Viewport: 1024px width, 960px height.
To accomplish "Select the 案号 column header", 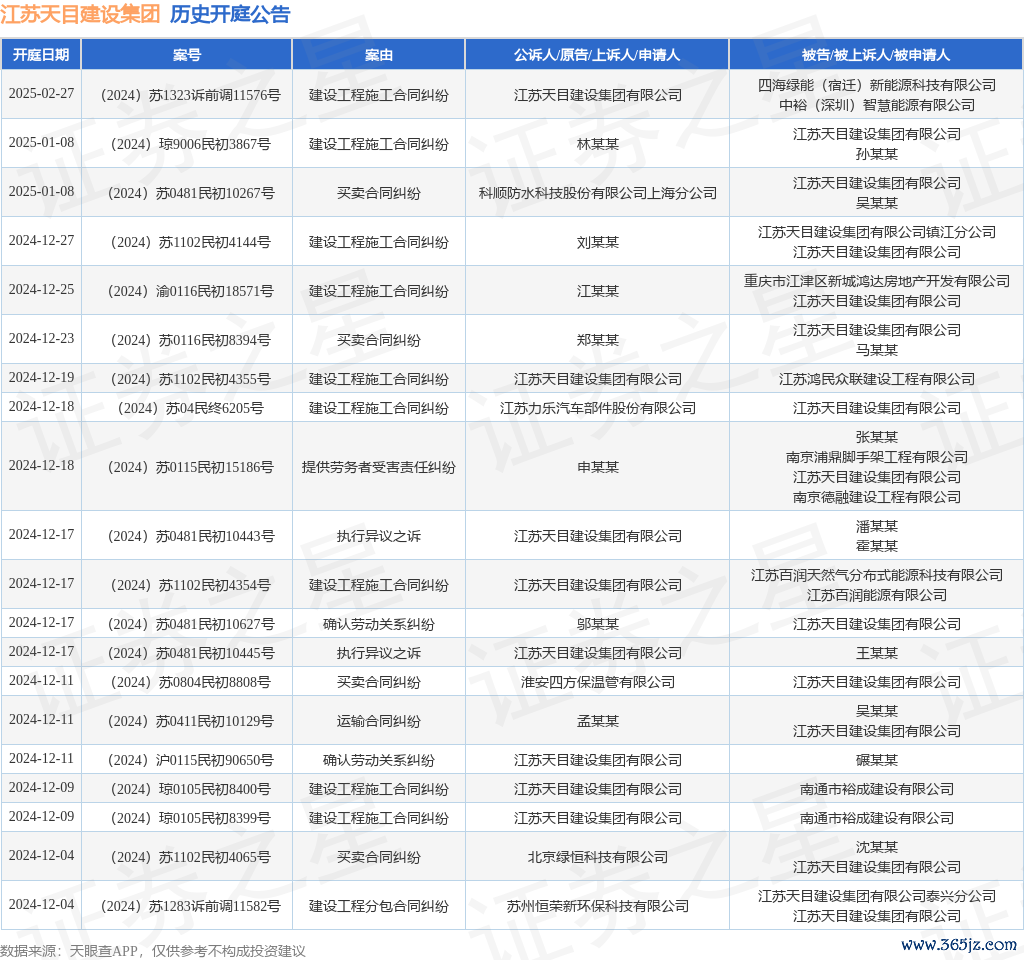I will pyautogui.click(x=187, y=55).
